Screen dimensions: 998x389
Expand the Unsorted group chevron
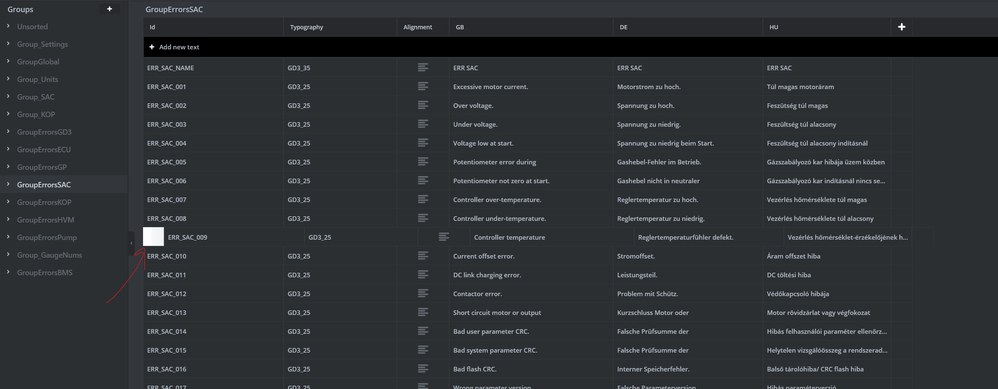8,27
